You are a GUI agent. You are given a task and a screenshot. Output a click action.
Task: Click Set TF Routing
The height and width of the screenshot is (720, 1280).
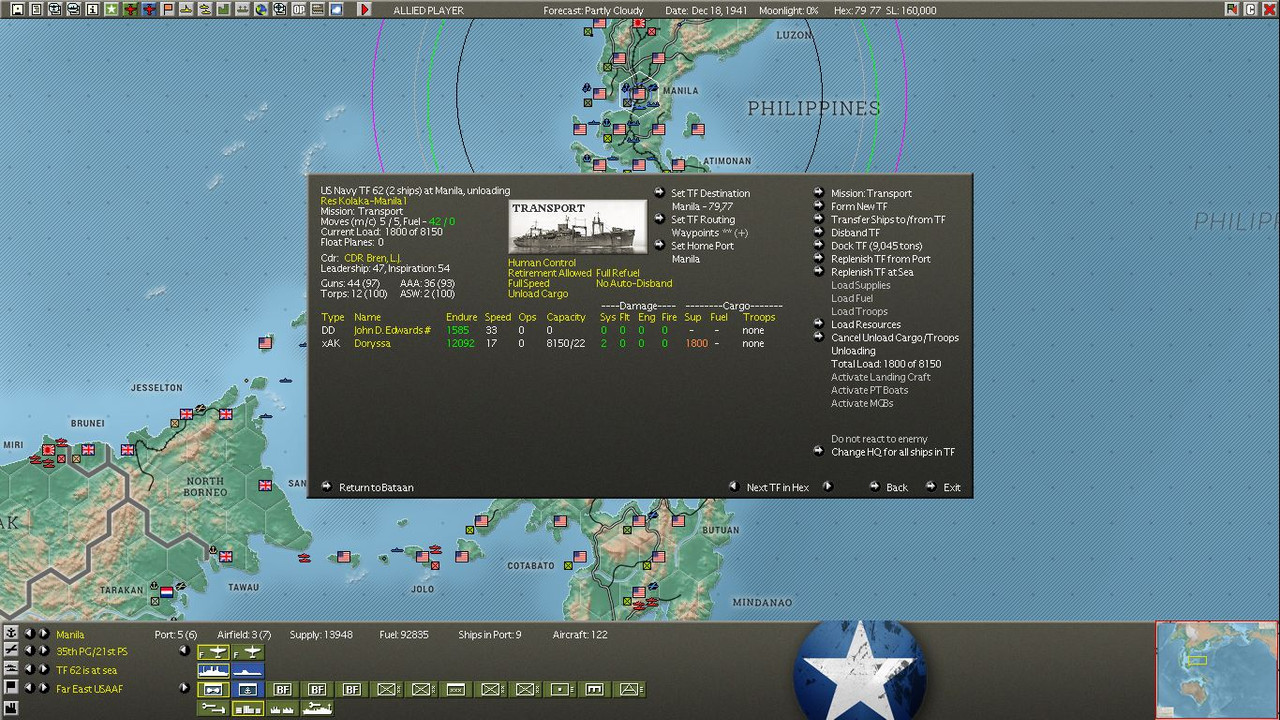[702, 220]
